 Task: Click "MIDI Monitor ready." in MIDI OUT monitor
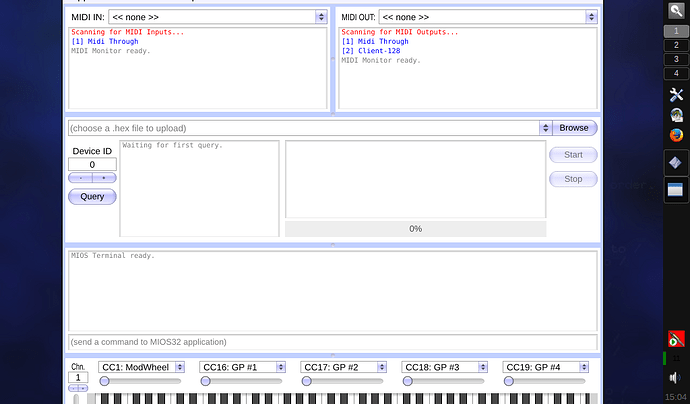tap(381, 61)
